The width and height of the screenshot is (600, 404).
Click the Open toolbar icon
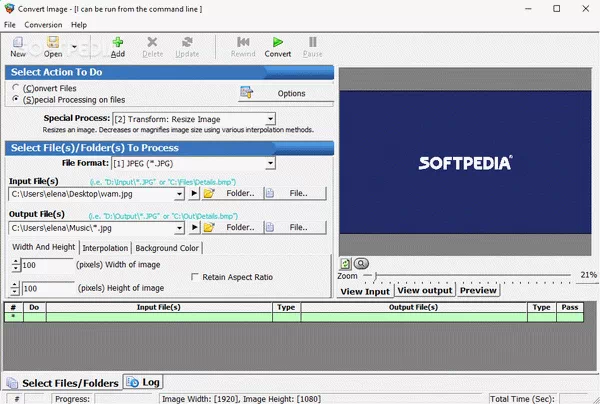point(53,42)
